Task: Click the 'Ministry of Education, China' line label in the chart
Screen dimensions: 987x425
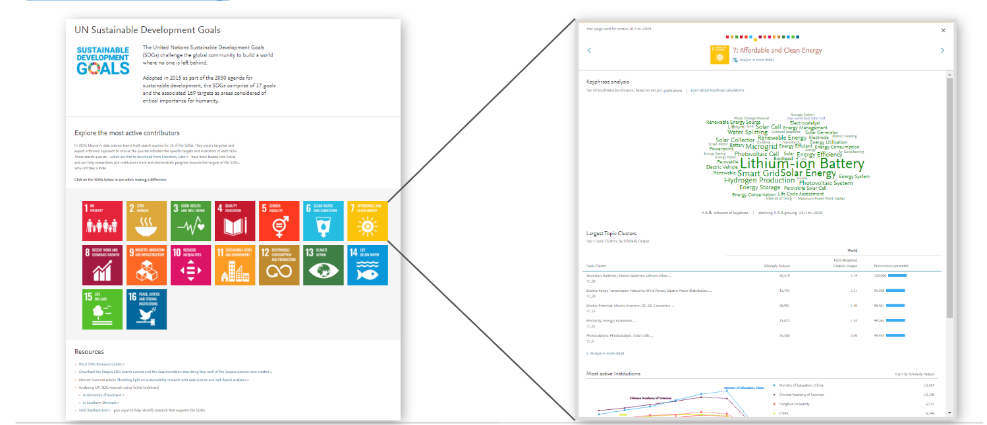Action: 744,388
